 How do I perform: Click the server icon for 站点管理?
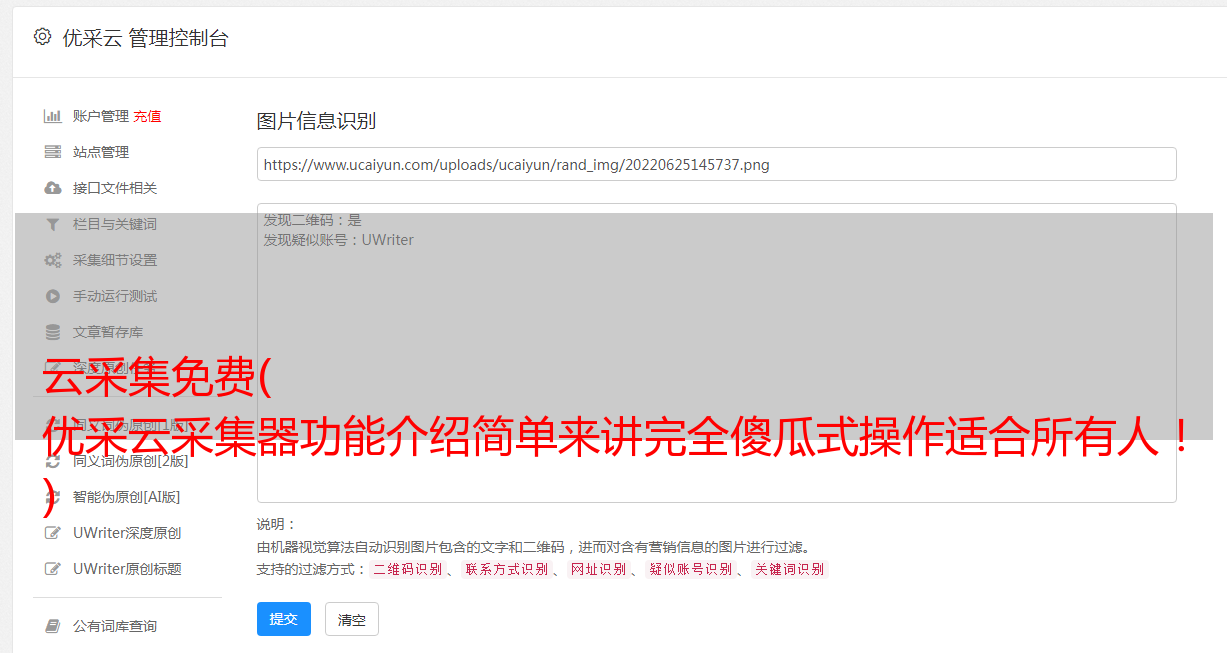[53, 152]
